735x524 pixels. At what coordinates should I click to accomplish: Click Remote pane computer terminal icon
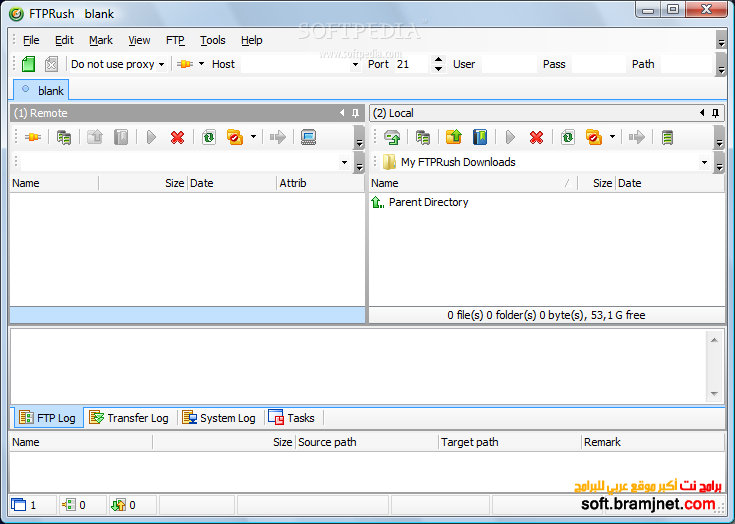coord(308,137)
